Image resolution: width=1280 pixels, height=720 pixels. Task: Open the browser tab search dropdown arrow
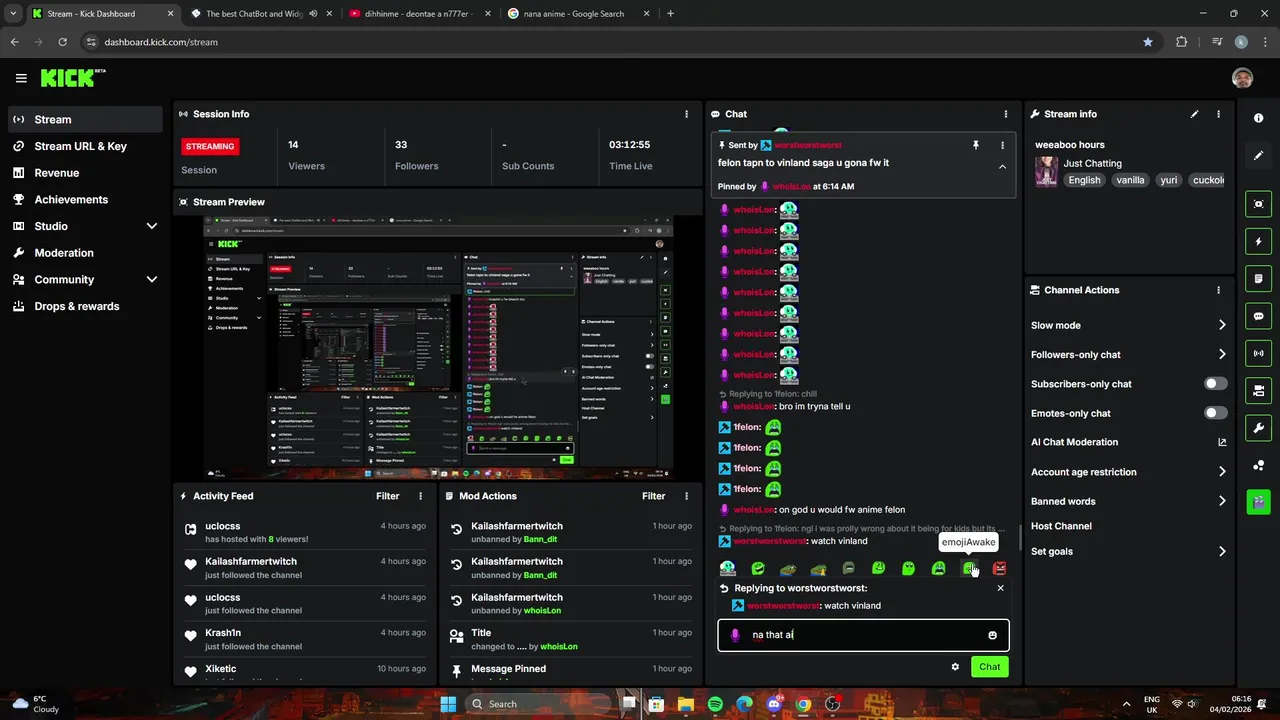13,14
